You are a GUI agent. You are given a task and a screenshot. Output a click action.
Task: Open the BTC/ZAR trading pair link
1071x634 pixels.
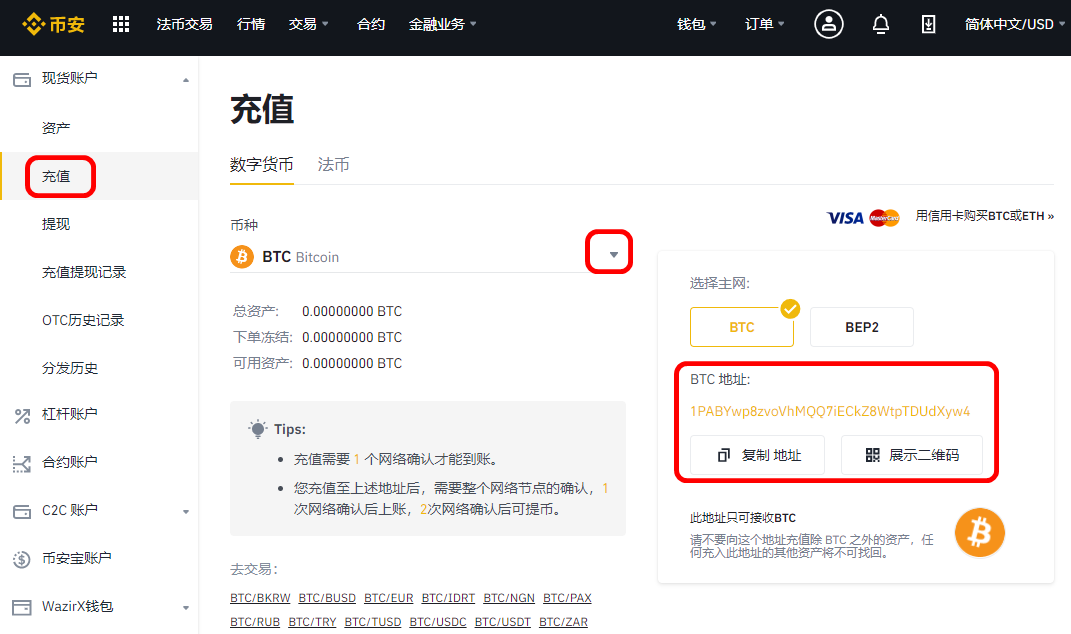coord(563,622)
